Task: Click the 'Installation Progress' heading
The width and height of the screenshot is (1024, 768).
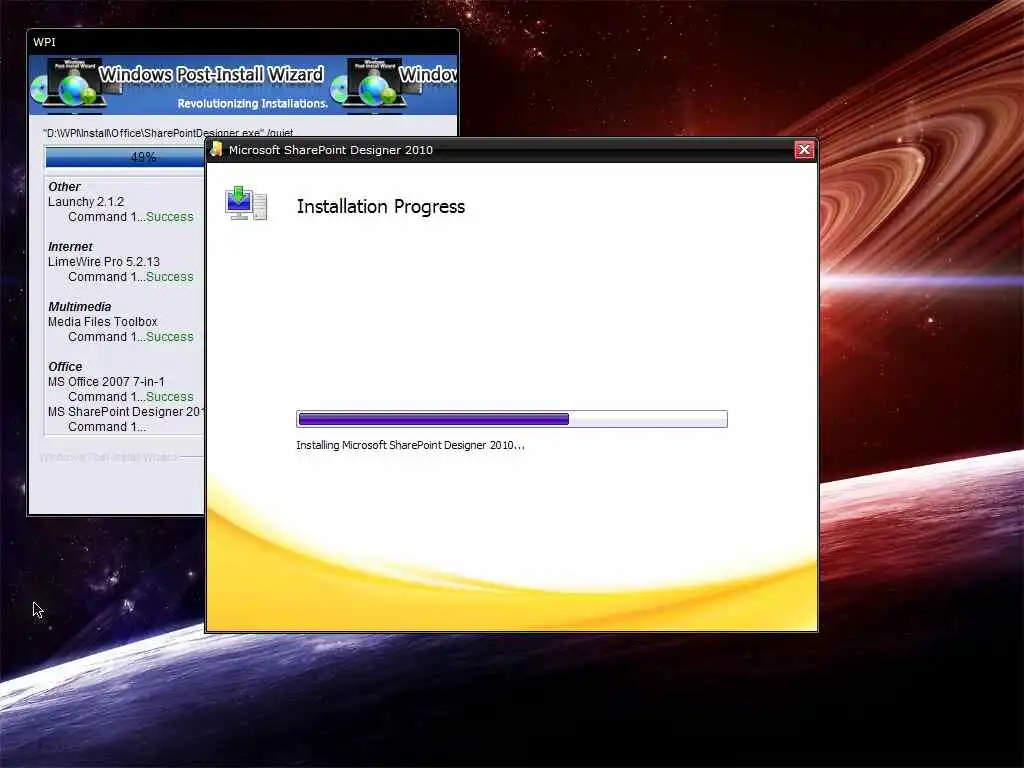Action: pyautogui.click(x=381, y=207)
